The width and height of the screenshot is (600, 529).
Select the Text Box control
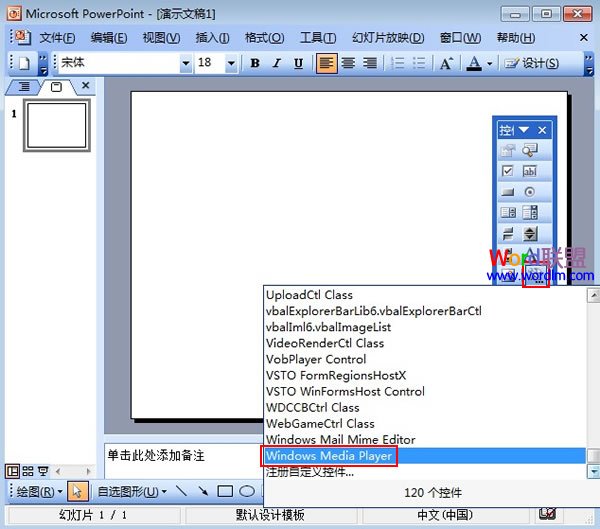(x=530, y=171)
